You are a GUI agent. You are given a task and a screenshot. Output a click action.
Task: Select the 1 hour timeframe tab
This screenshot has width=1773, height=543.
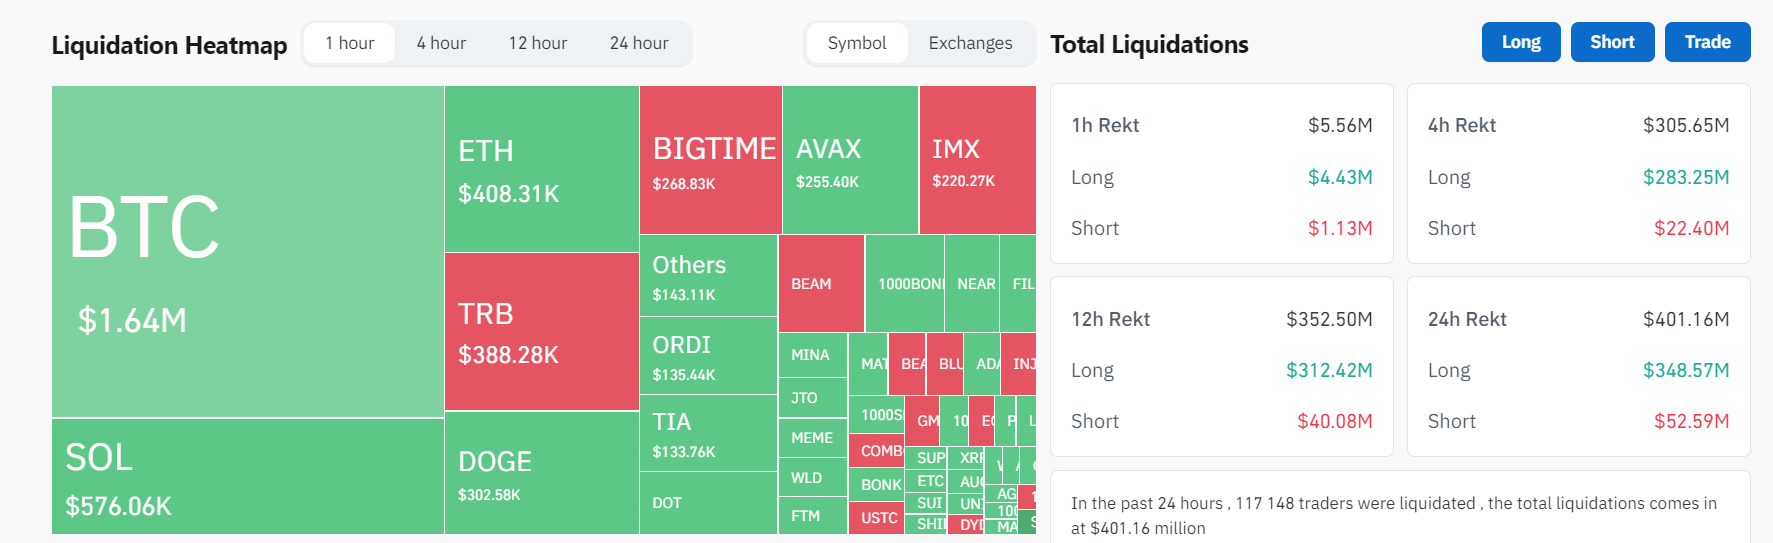(350, 43)
